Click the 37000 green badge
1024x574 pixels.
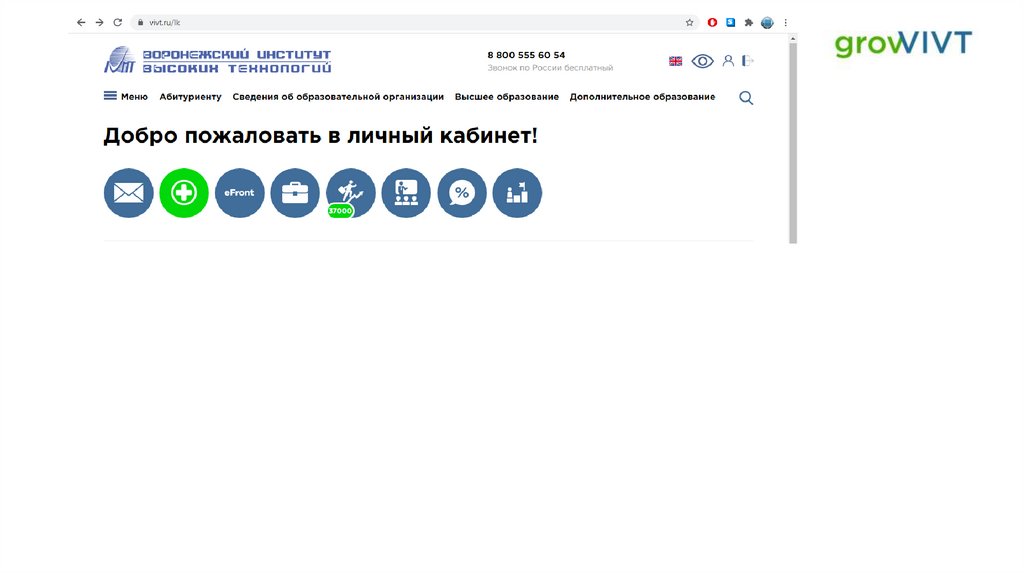[340, 211]
